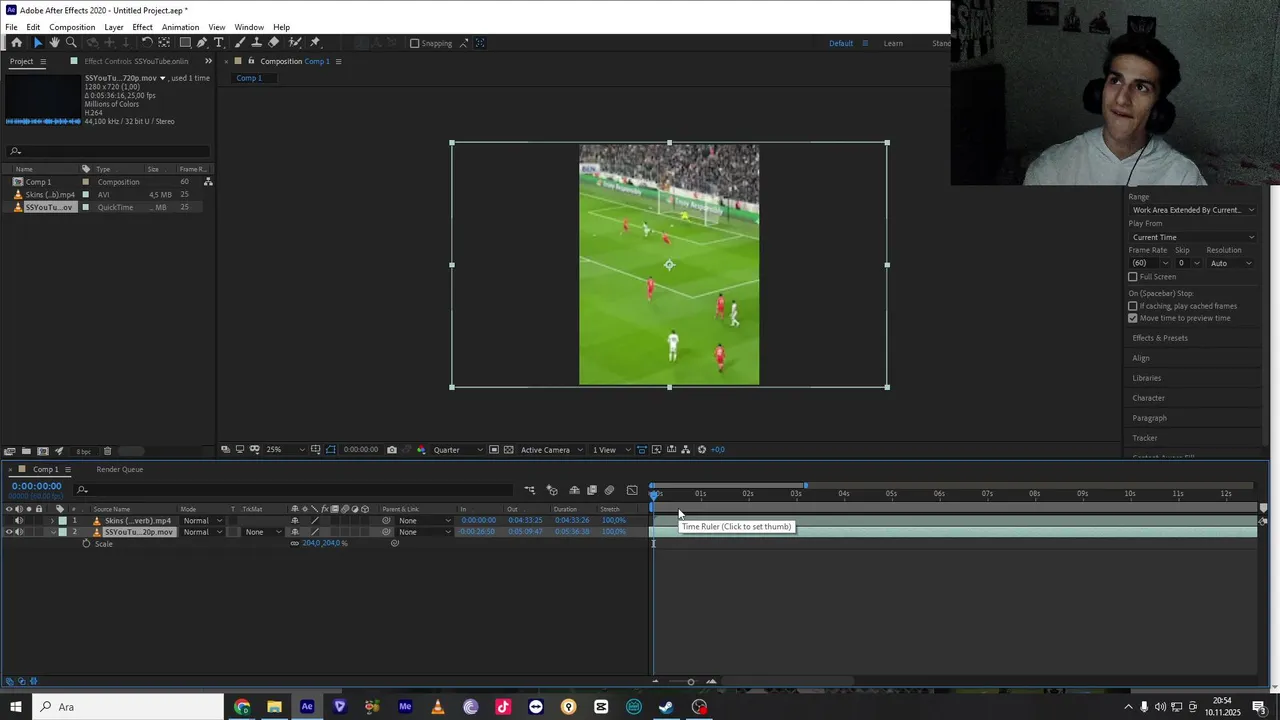Click the draft 3D icon in the timeline
The image size is (1280, 720).
552,490
